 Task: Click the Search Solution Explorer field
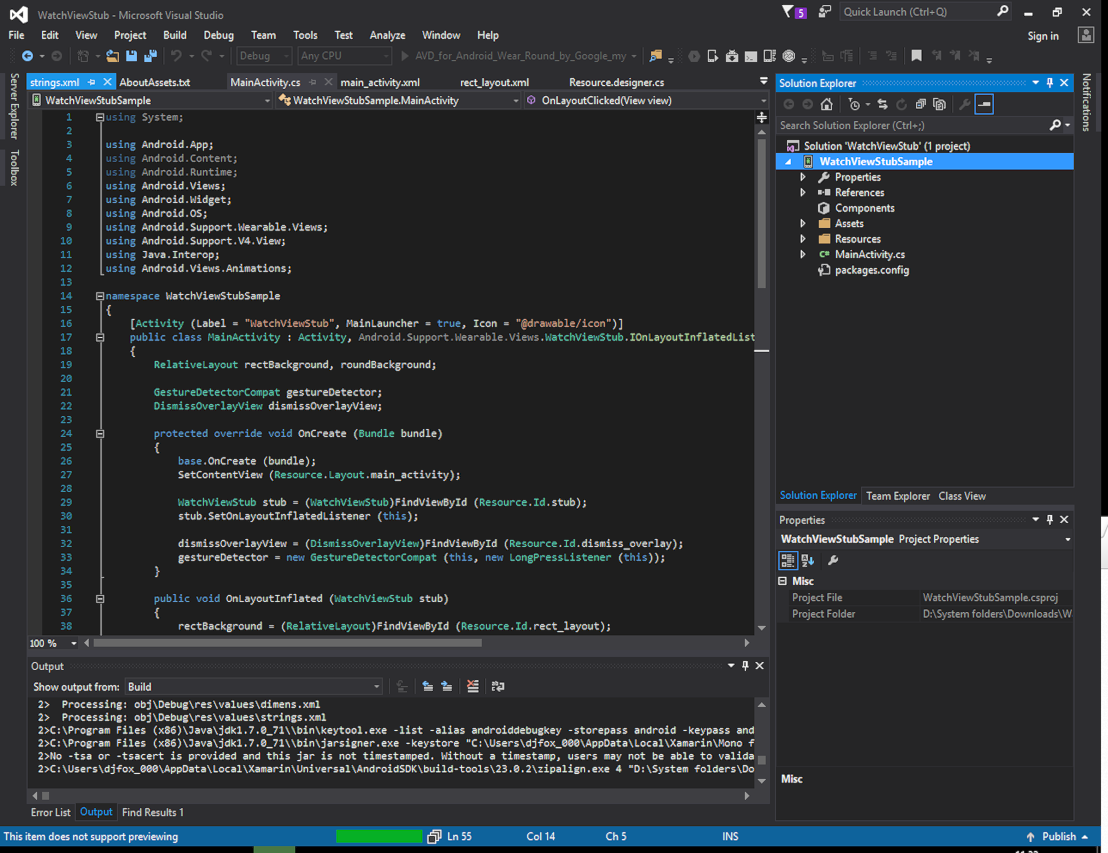(924, 125)
